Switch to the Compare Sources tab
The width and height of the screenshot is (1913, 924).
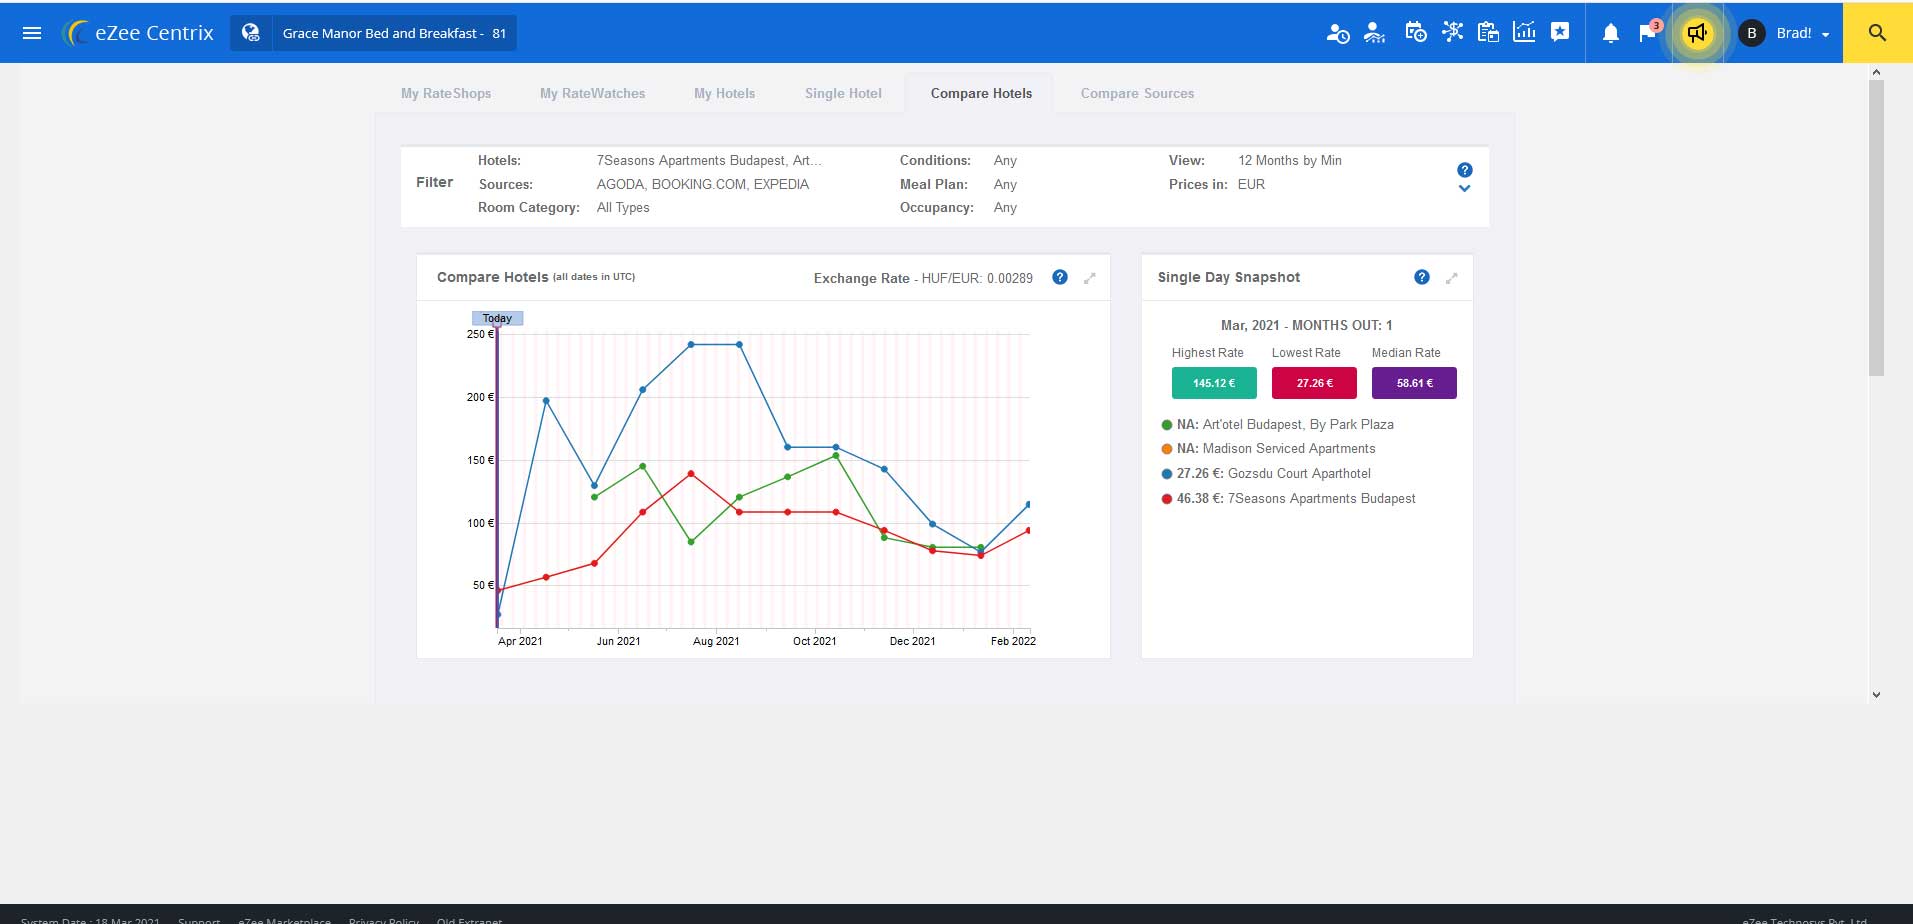tap(1137, 93)
